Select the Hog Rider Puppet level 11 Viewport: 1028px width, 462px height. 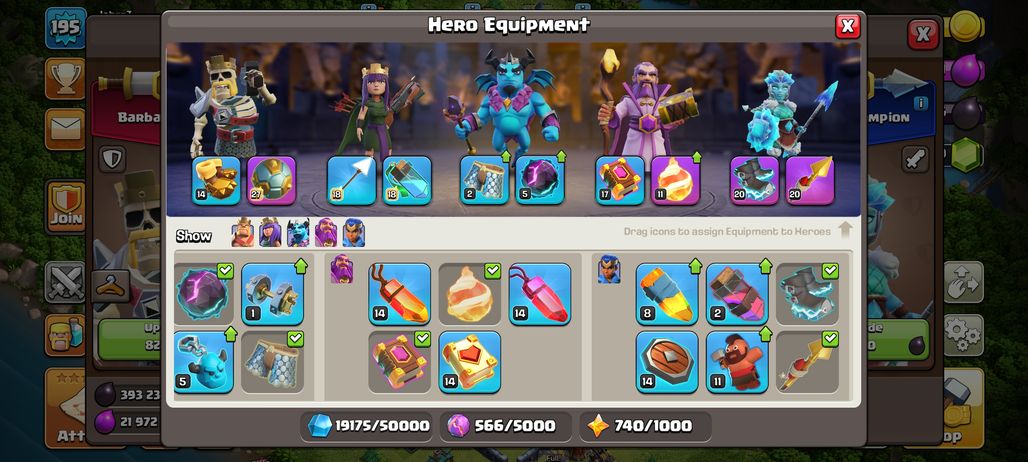click(737, 362)
